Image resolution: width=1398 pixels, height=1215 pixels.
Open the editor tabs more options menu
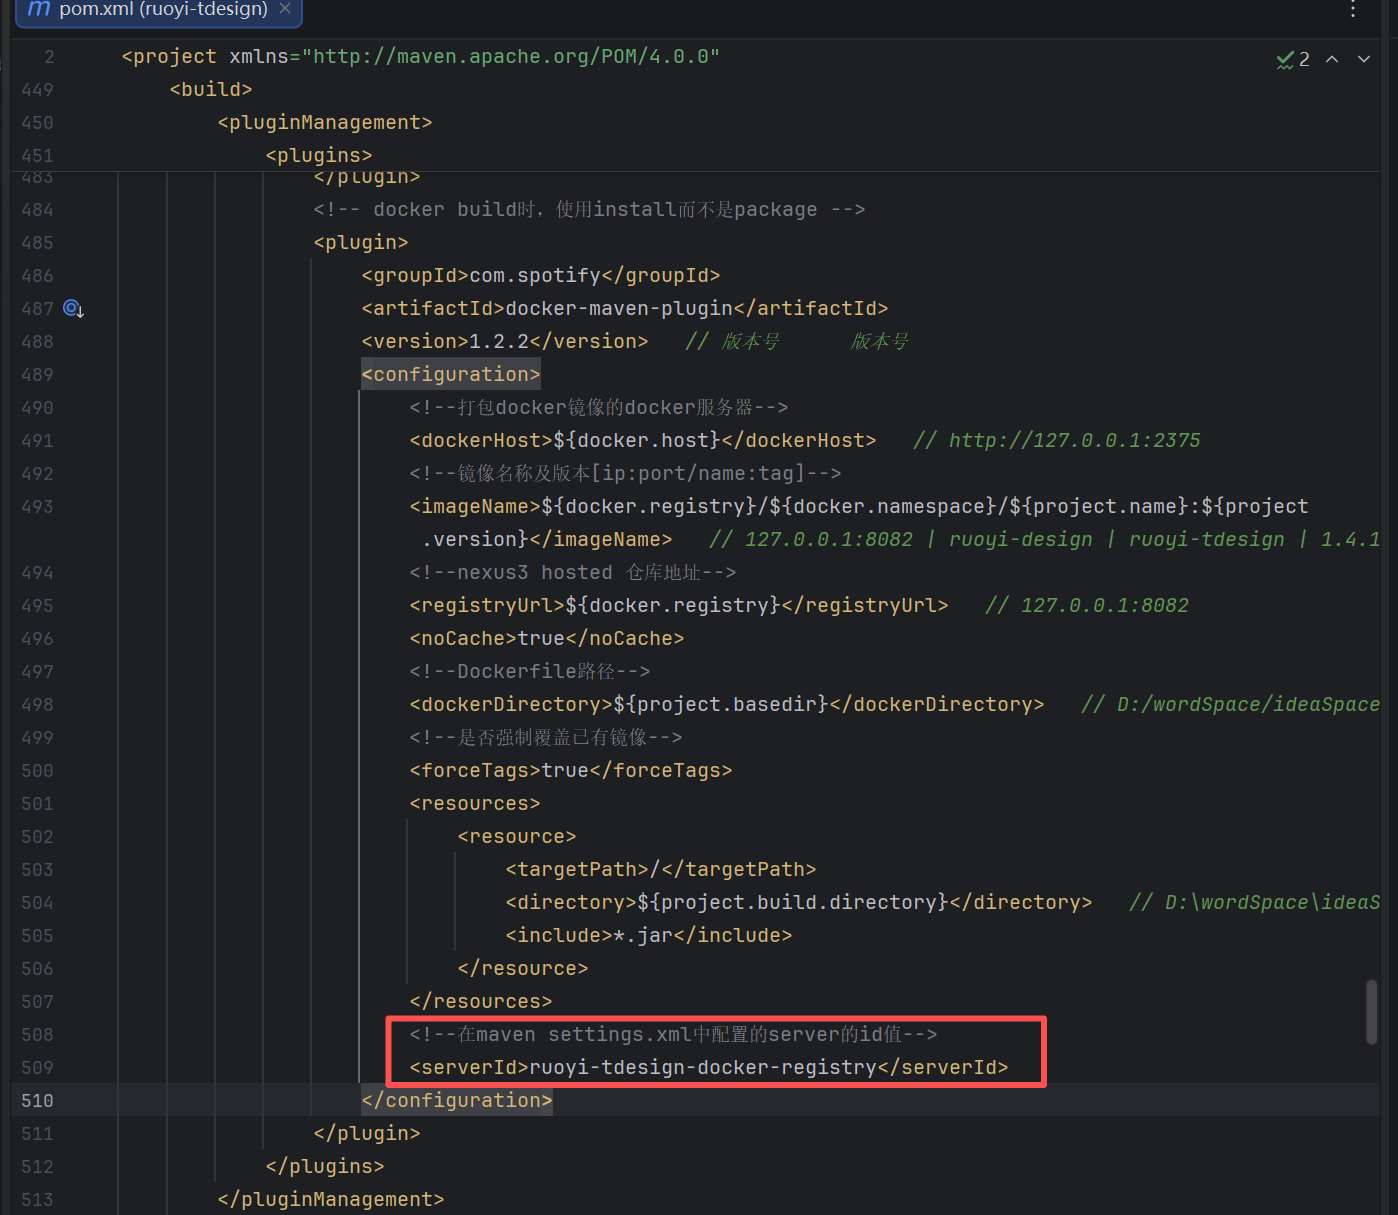click(x=1353, y=9)
